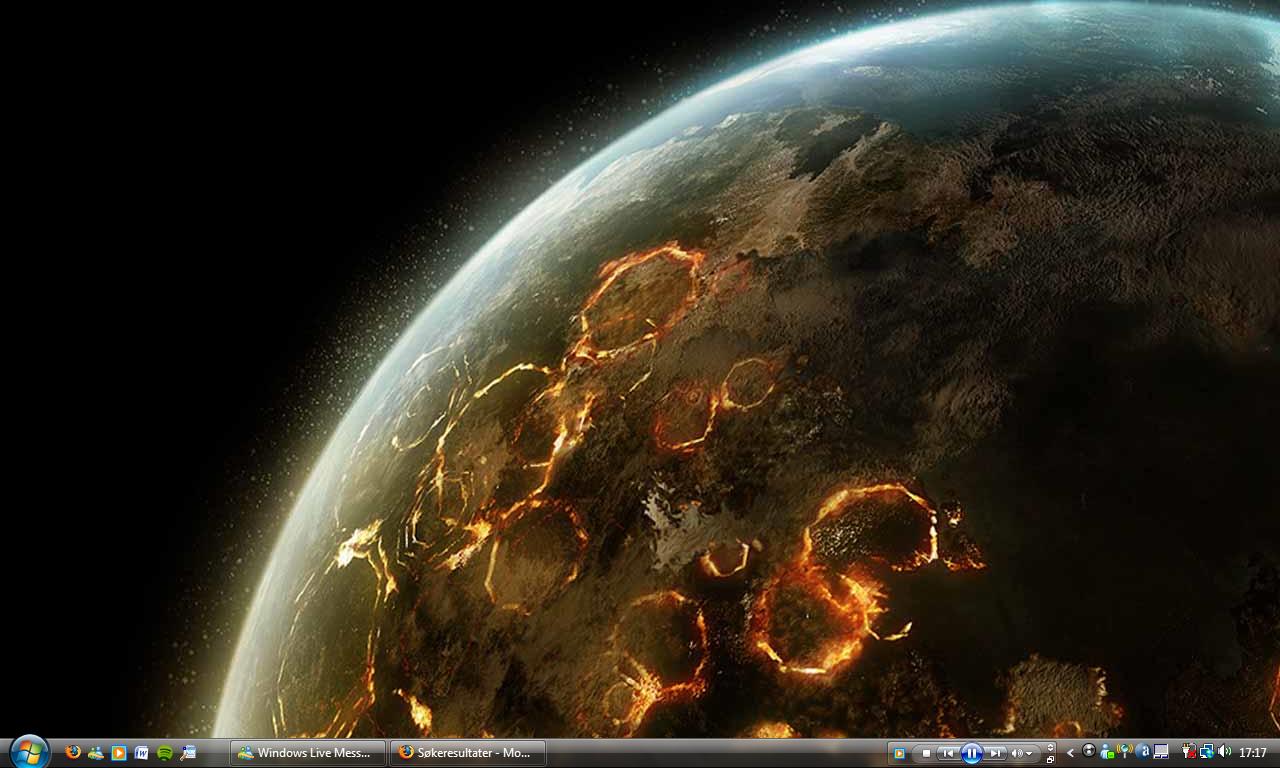The width and height of the screenshot is (1280, 768).
Task: Launch Firefox from the Quick Launch bar
Action: [x=73, y=752]
